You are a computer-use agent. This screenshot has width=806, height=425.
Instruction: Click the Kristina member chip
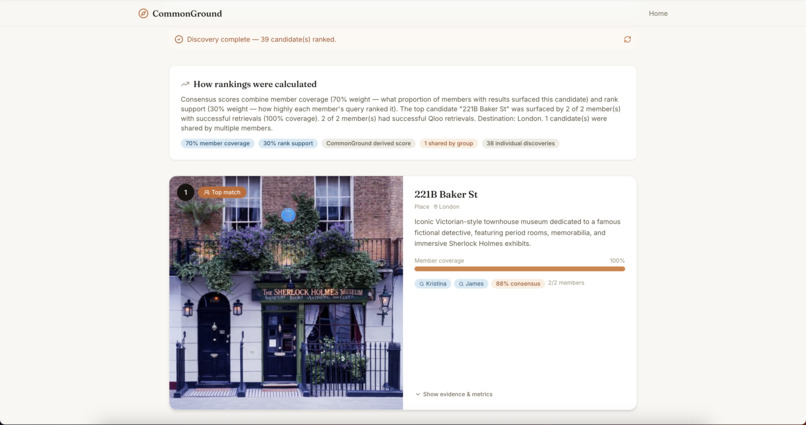[433, 284]
